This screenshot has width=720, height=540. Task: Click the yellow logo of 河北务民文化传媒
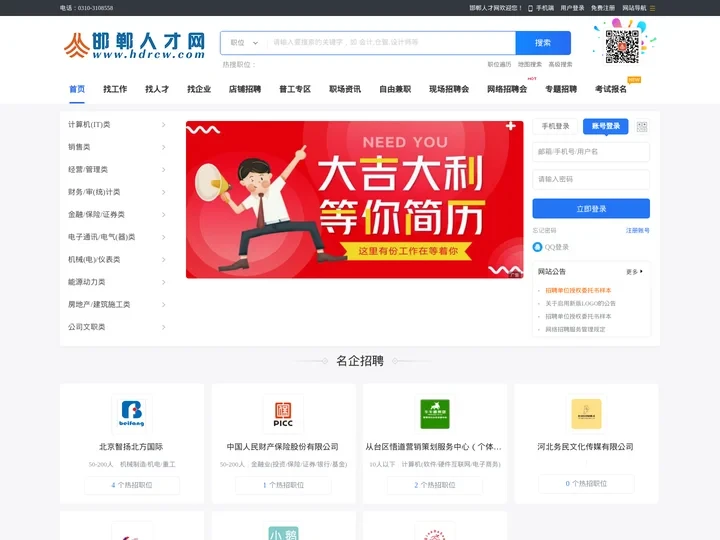(x=586, y=413)
